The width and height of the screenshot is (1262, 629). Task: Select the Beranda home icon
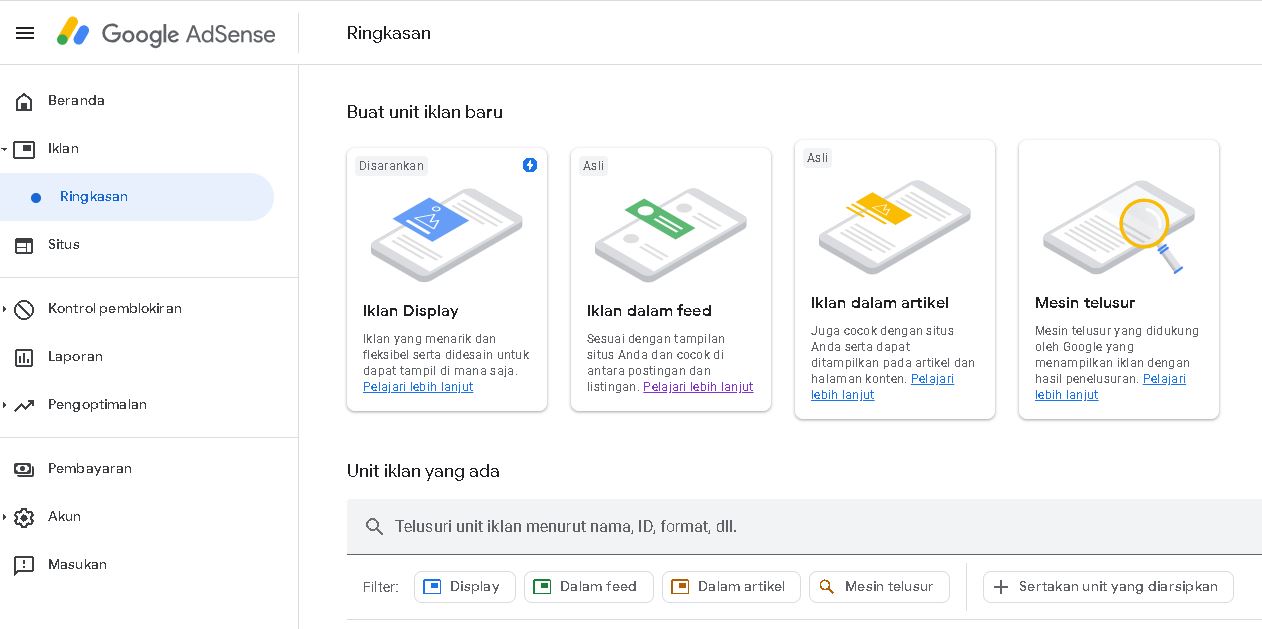coord(25,100)
